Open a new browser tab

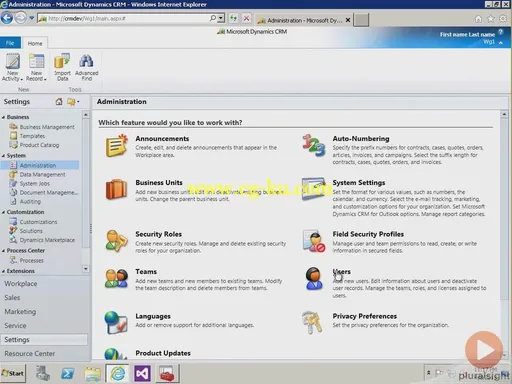point(361,20)
